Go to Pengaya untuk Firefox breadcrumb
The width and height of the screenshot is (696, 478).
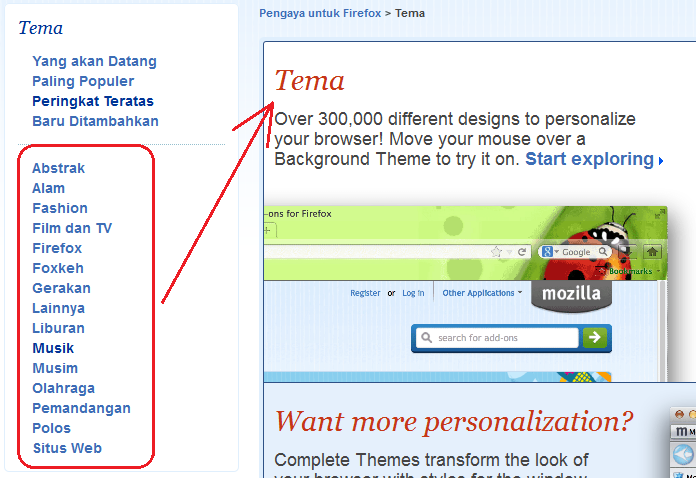click(x=320, y=13)
